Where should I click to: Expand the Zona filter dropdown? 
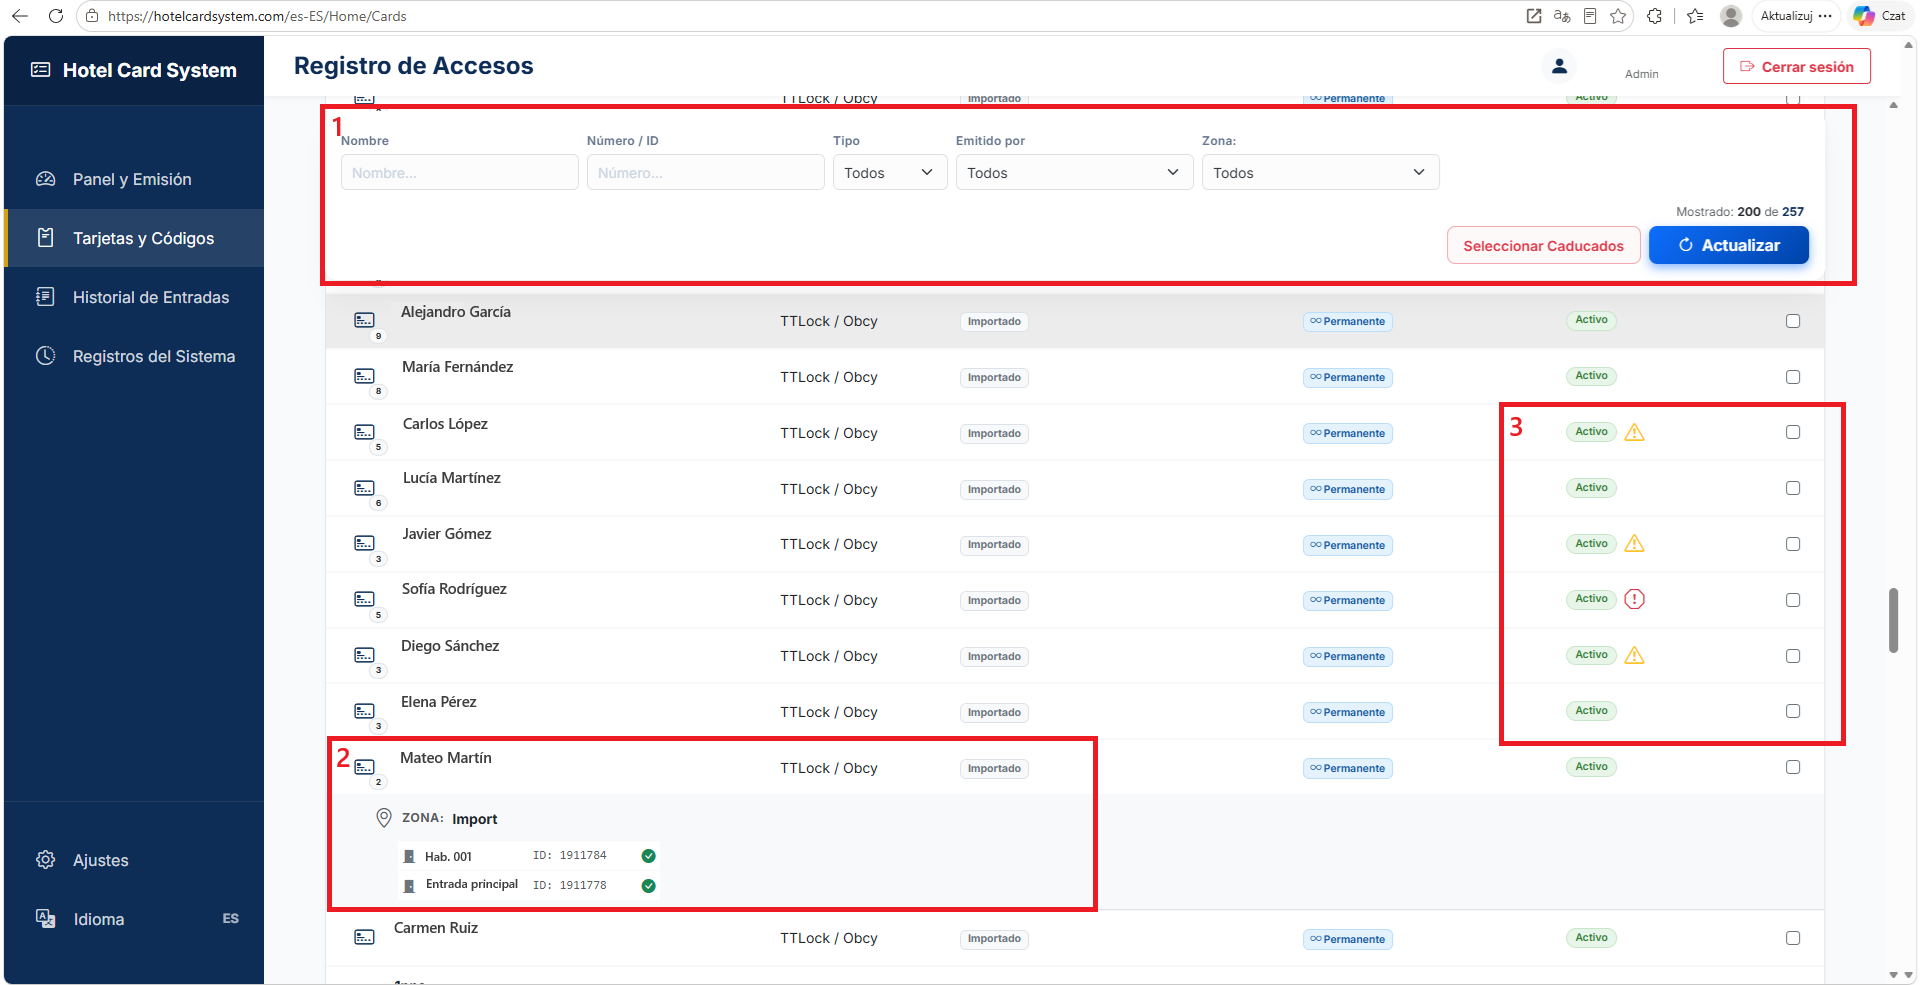[1320, 172]
